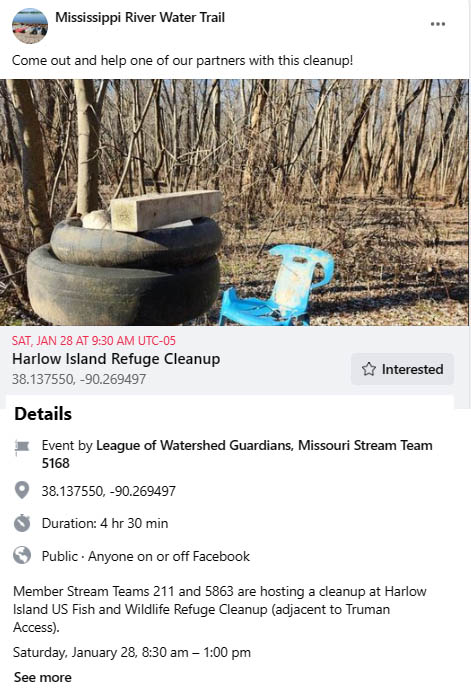The height and width of the screenshot is (692, 471).
Task: Click the location pin icon
Action: point(22,490)
